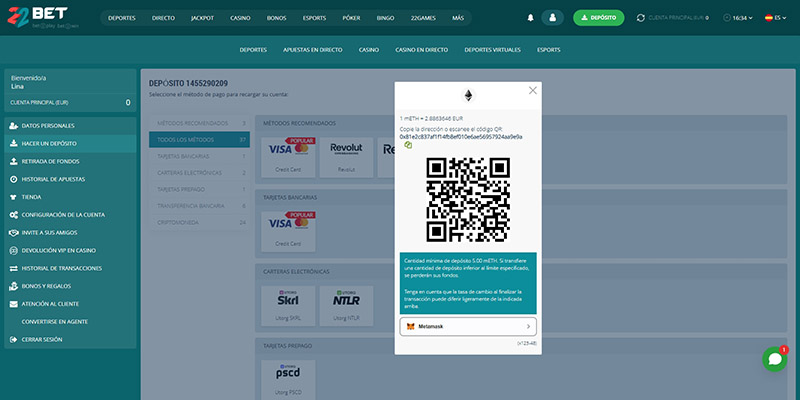
Task: Open the notifications bell icon
Action: [x=530, y=18]
